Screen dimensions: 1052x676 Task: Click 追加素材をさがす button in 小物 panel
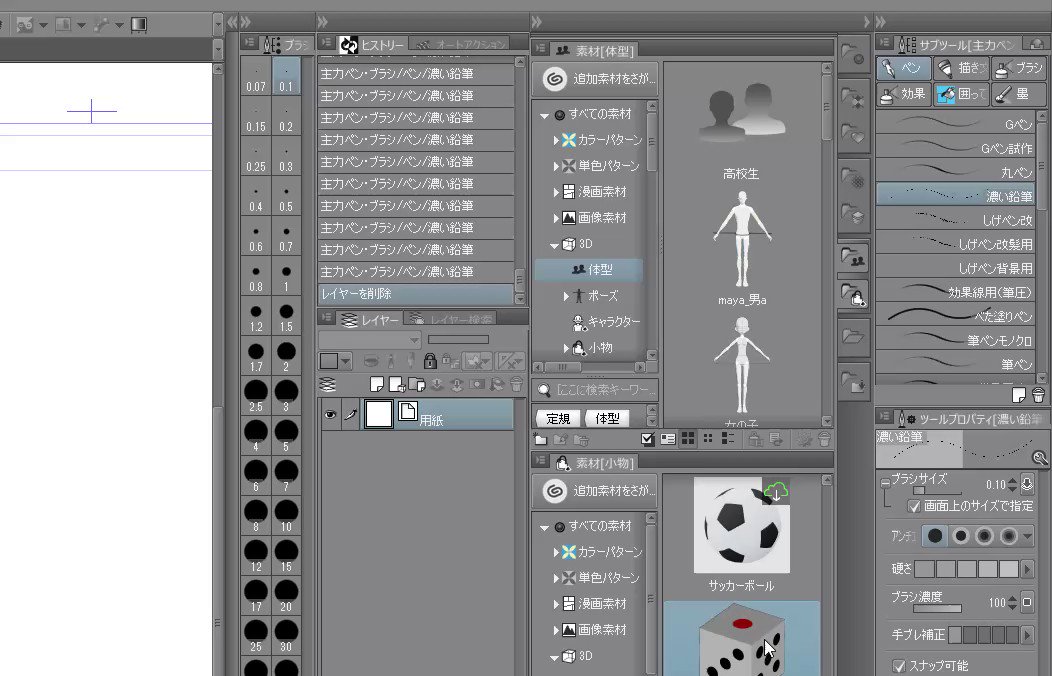[596, 491]
